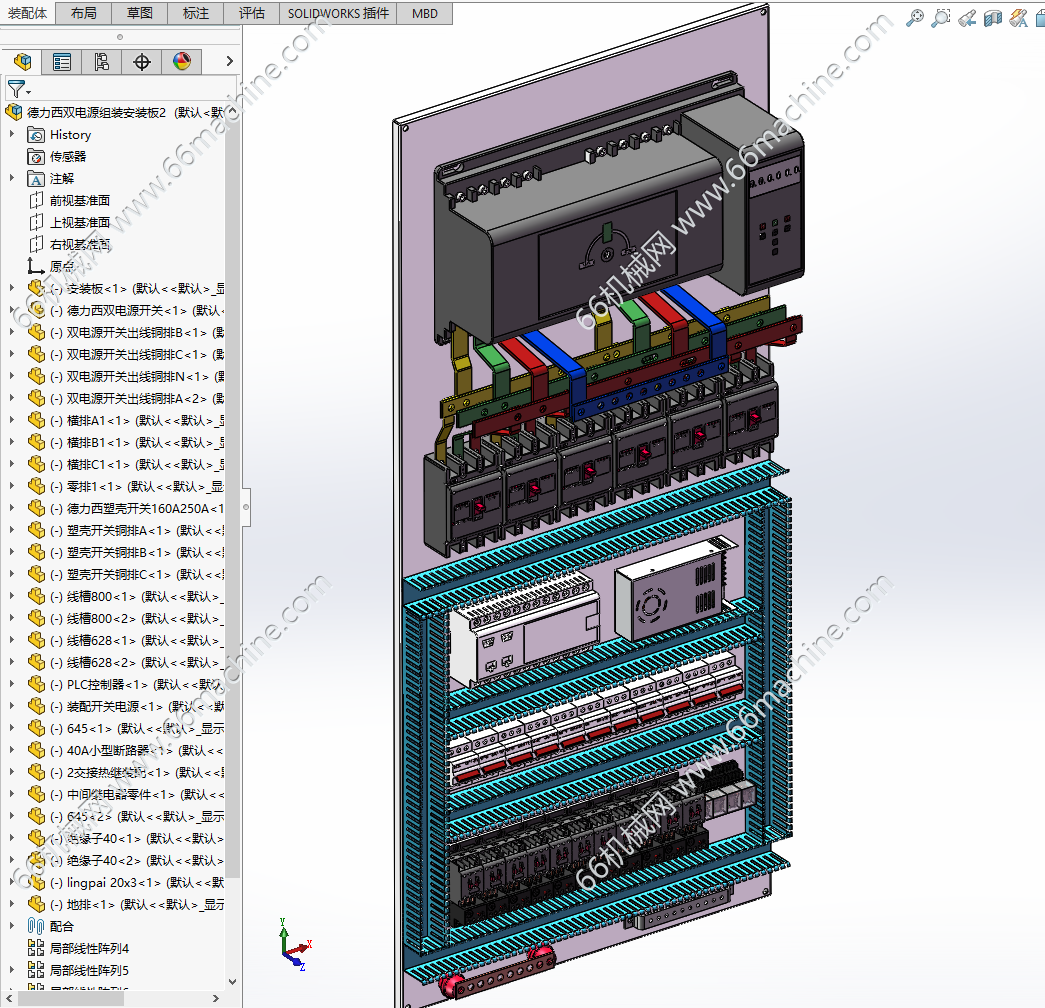The height and width of the screenshot is (1008, 1045).
Task: Expand the 配合 mates group
Action: (12, 927)
